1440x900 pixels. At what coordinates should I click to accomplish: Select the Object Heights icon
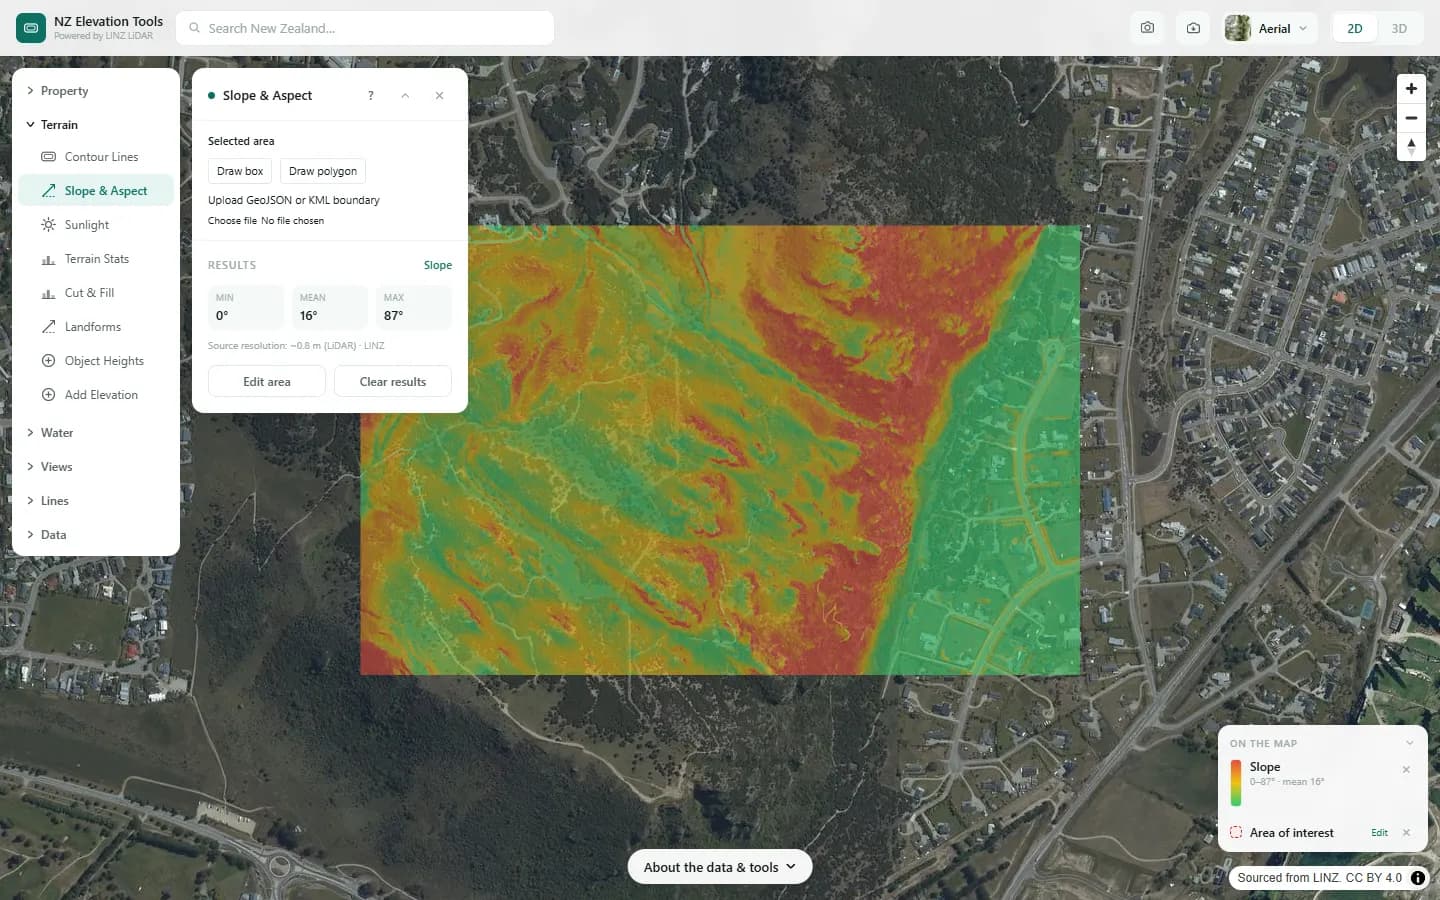point(48,361)
